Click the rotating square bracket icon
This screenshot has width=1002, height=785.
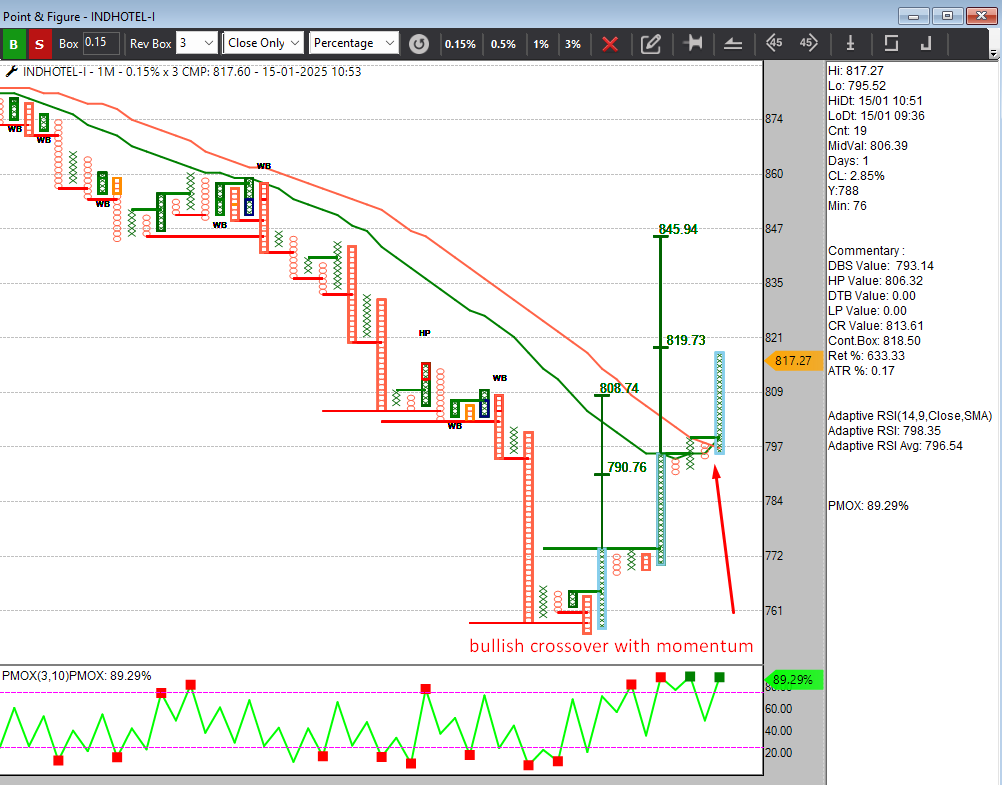(x=891, y=43)
